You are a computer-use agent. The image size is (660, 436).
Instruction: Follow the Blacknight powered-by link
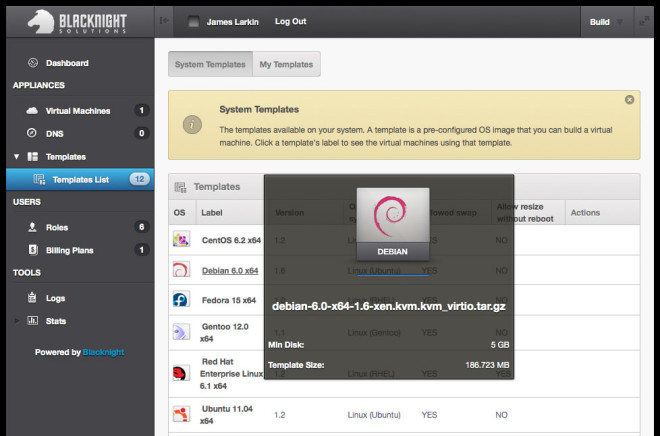click(x=103, y=352)
